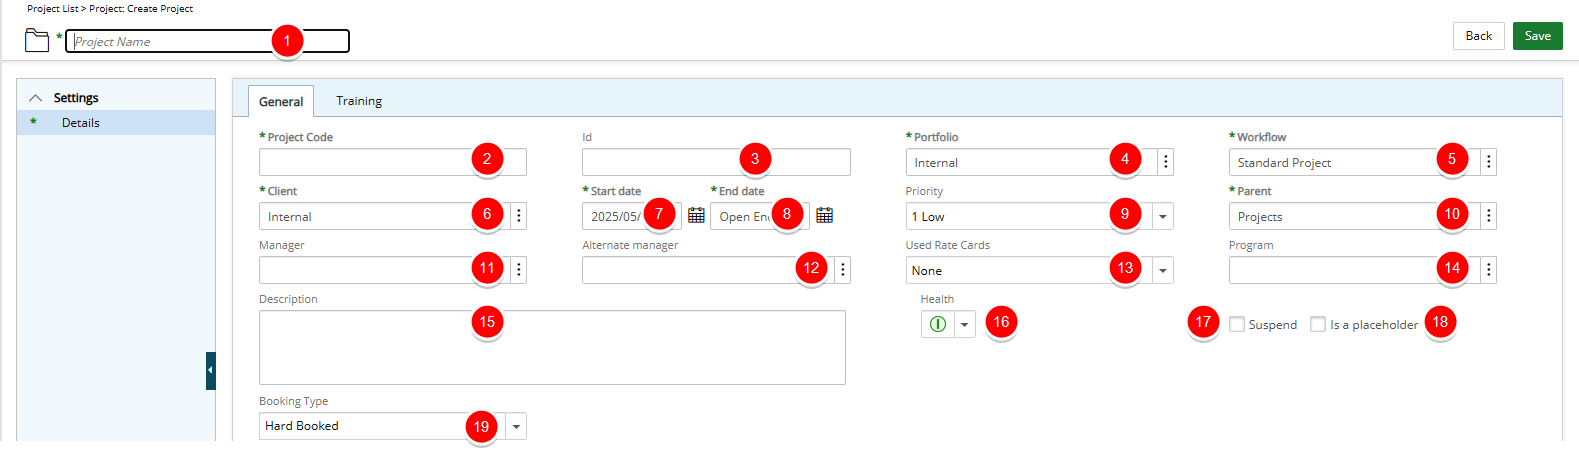Click the Parent field showing Projects
This screenshot has height=460, width=1579.
click(x=1354, y=216)
